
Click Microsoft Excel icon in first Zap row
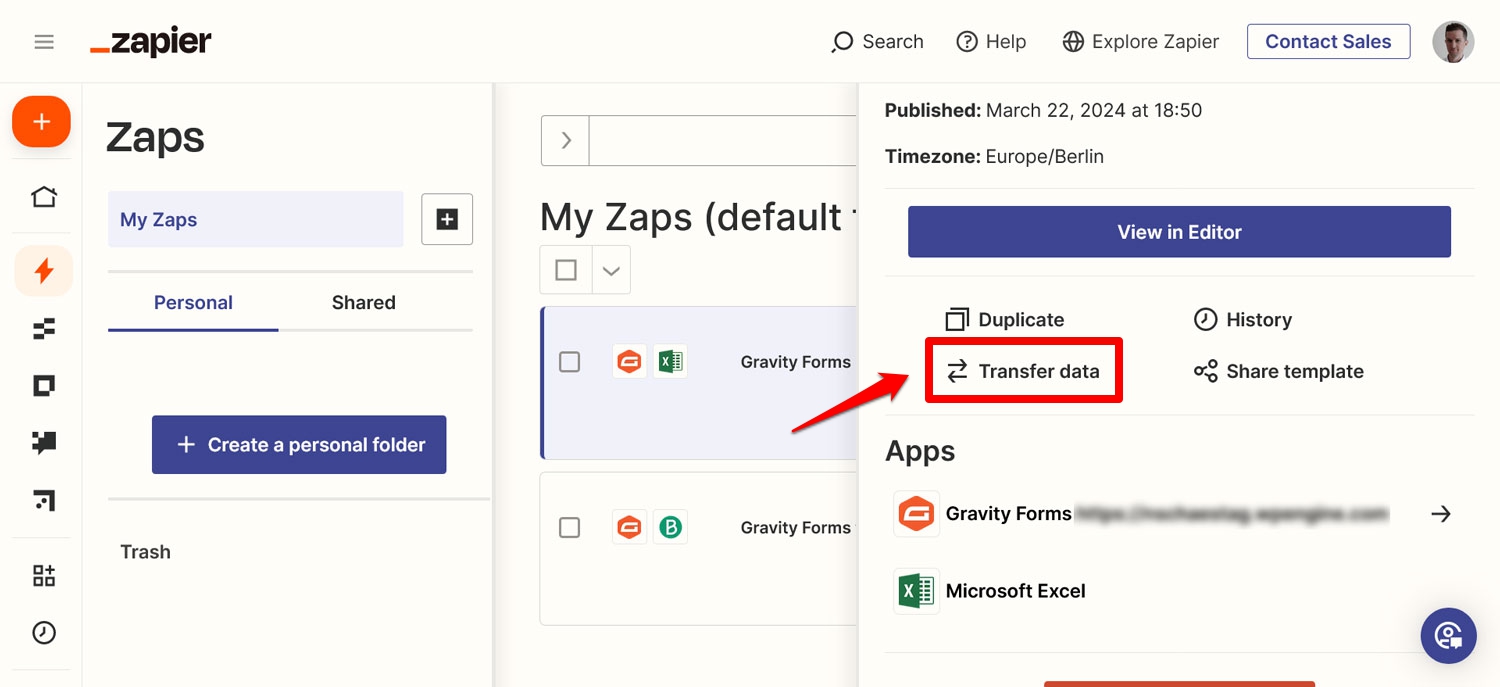click(669, 361)
